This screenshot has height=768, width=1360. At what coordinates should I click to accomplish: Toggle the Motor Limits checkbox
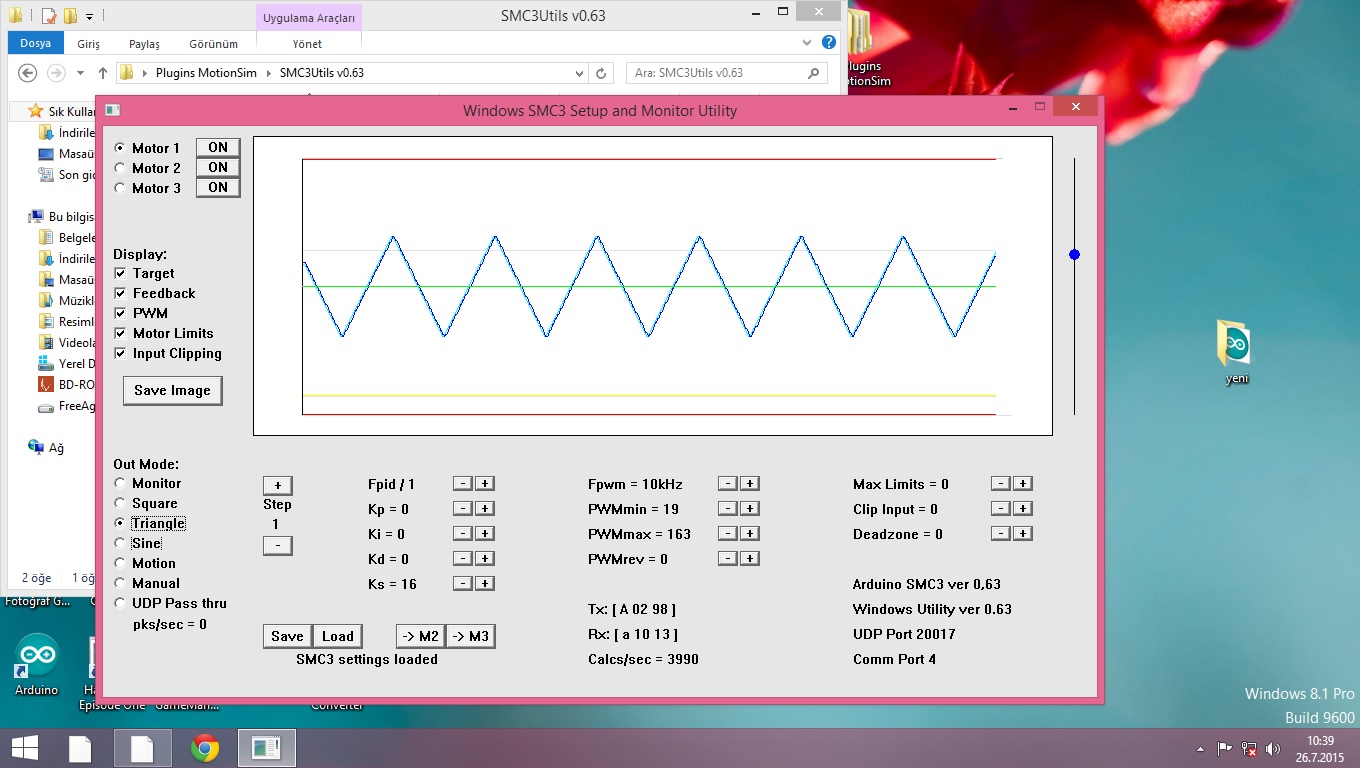[121, 334]
